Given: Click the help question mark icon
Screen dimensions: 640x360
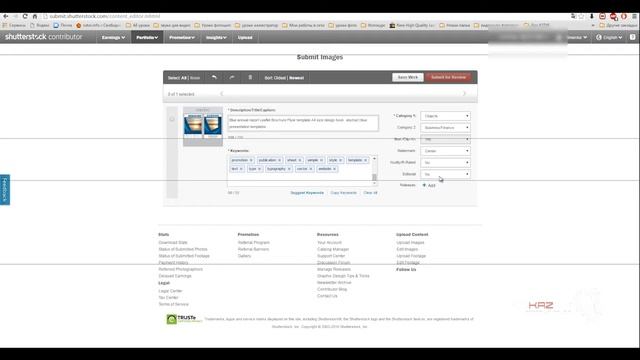Looking at the screenshot, I should (x=633, y=37).
